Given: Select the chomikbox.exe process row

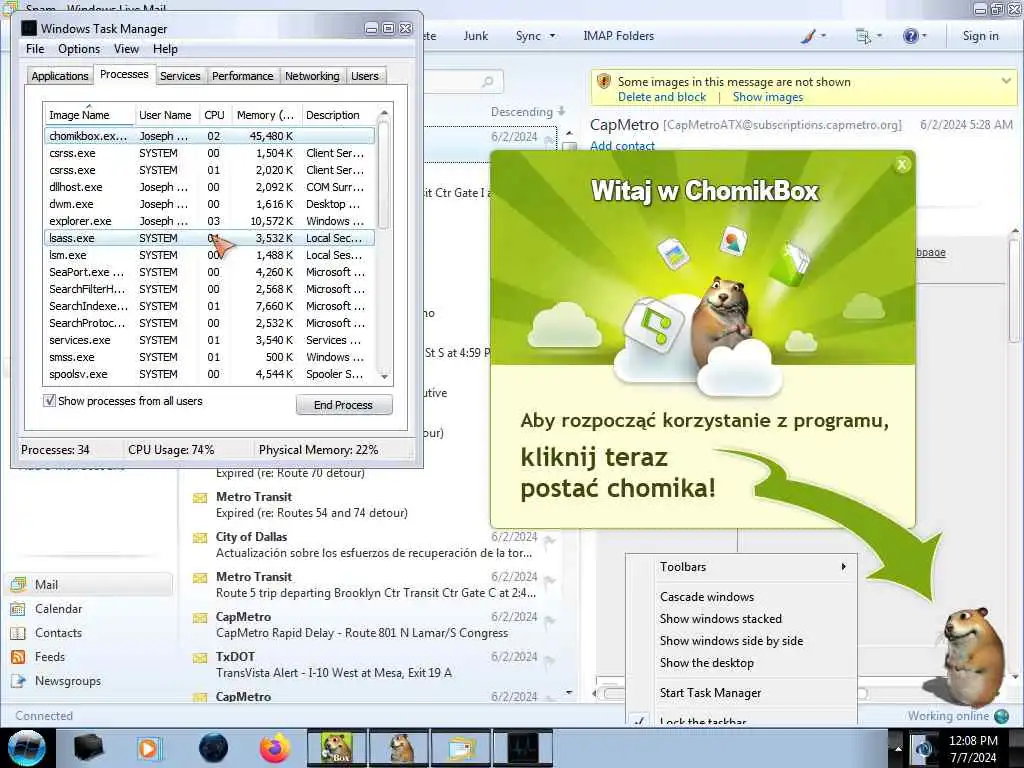Looking at the screenshot, I should (x=210, y=136).
